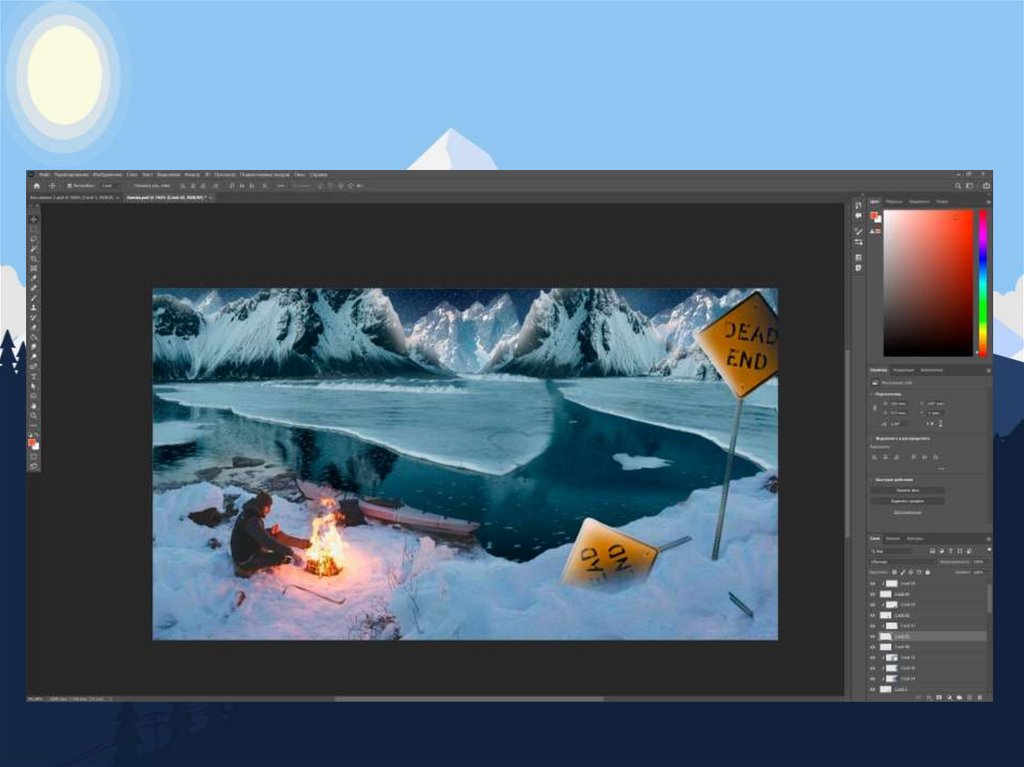Click the create new layer icon
Viewport: 1024px width, 767px height.
click(969, 698)
